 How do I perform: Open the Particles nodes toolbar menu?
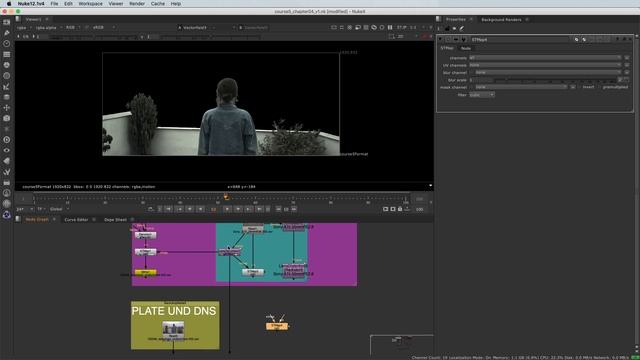coord(7,129)
